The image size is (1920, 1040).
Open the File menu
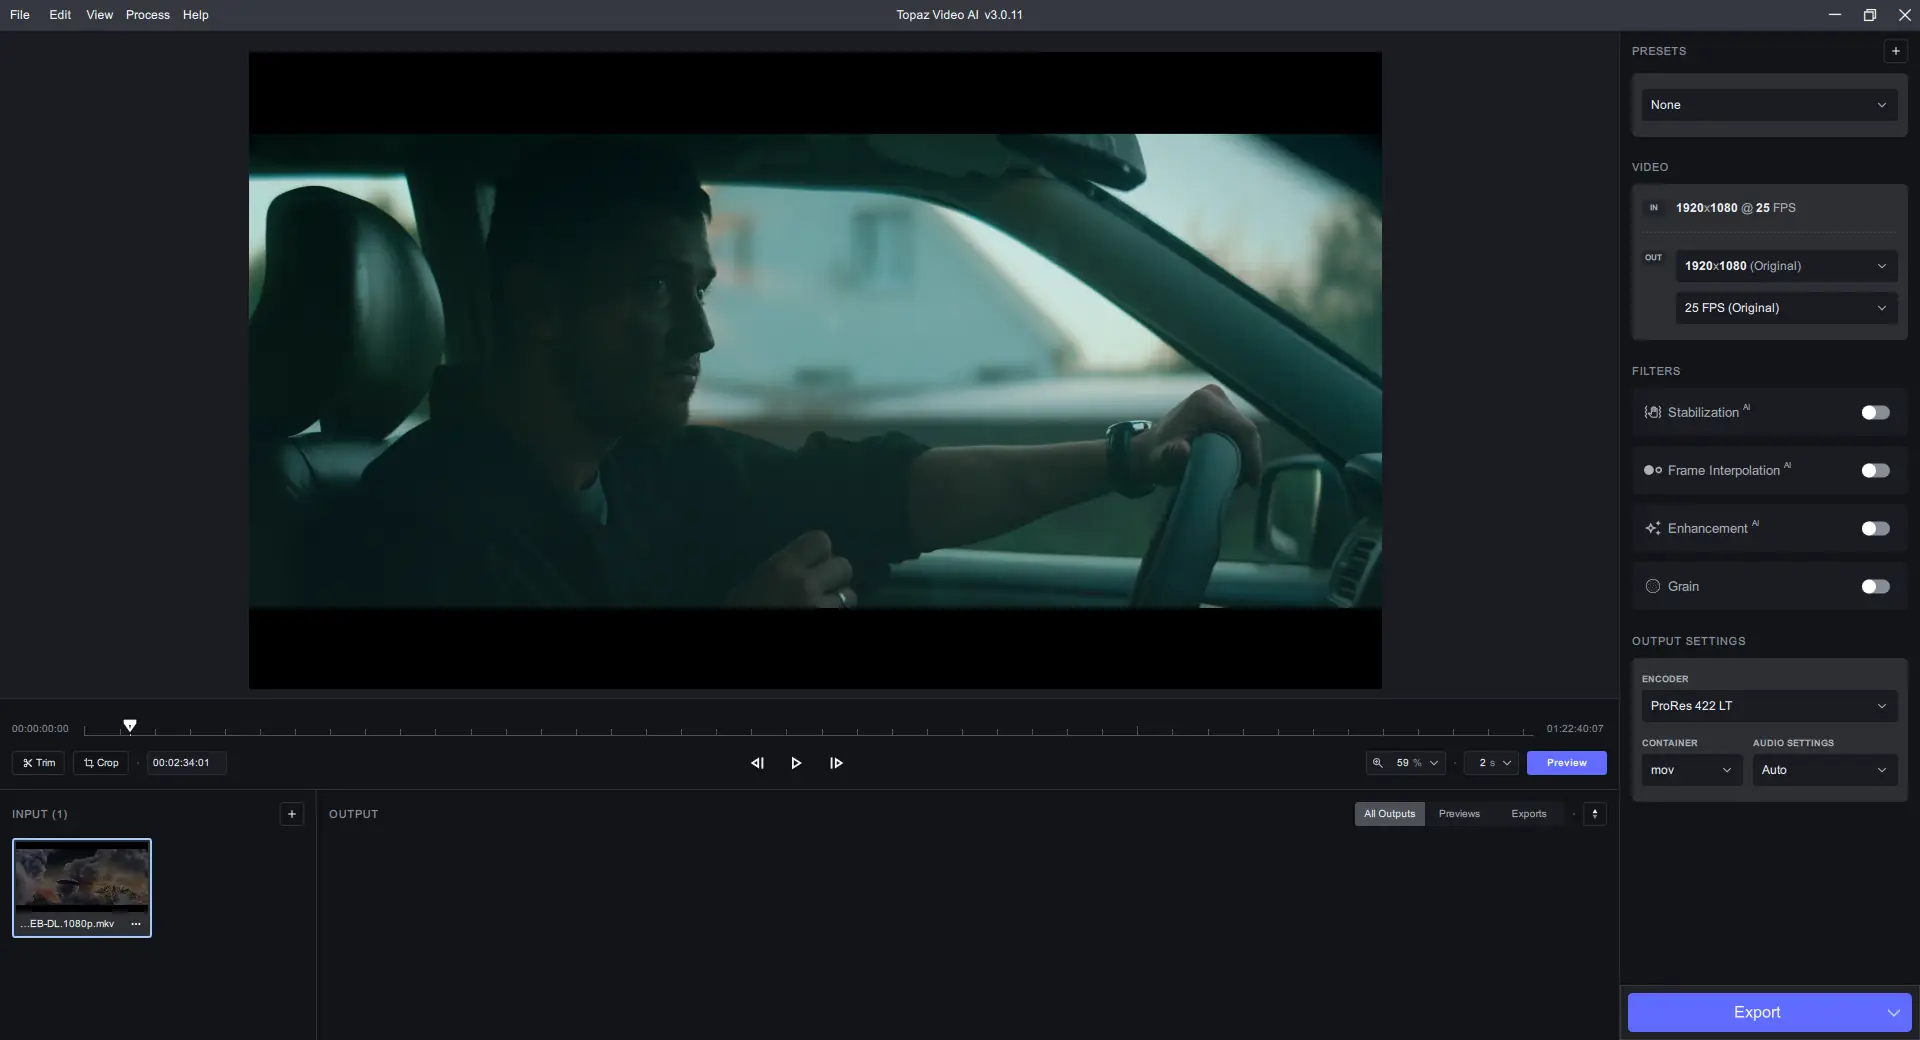20,15
